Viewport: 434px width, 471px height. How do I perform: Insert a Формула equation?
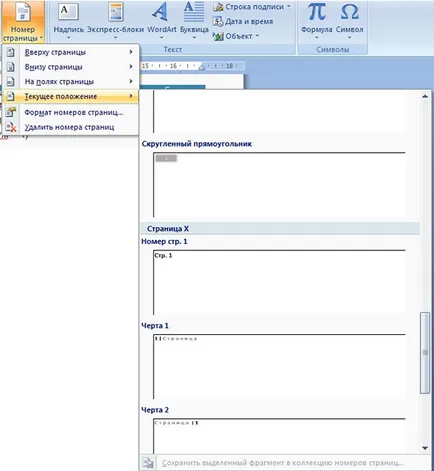tap(316, 21)
